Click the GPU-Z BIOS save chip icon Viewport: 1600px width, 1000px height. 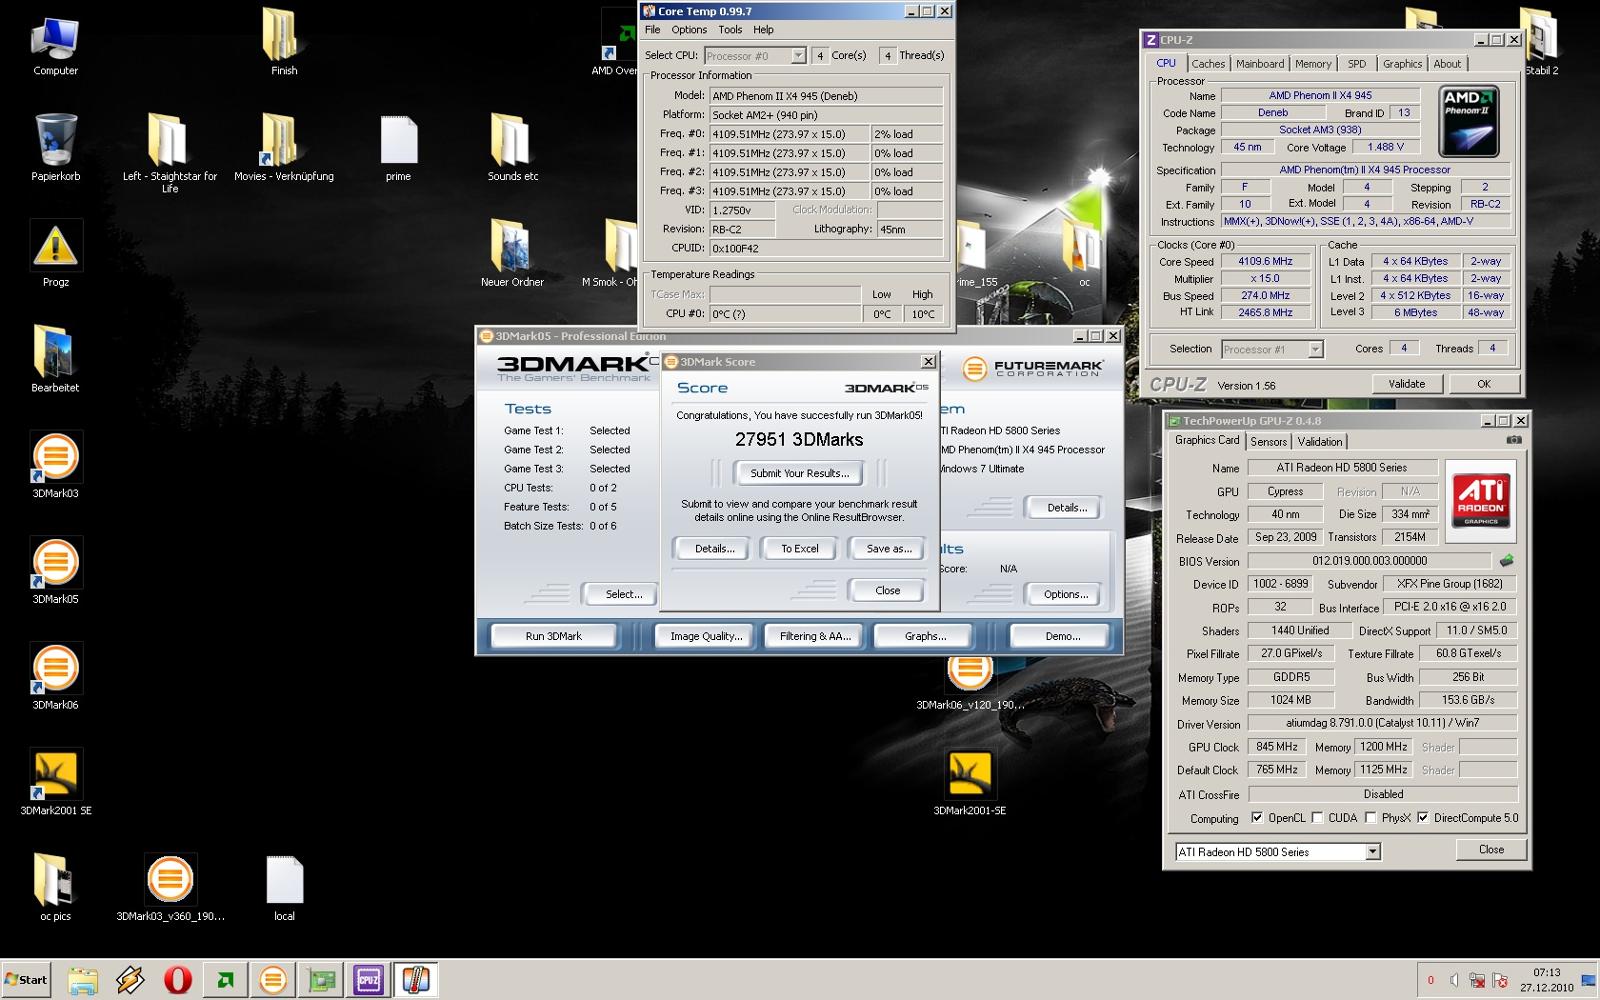1507,561
